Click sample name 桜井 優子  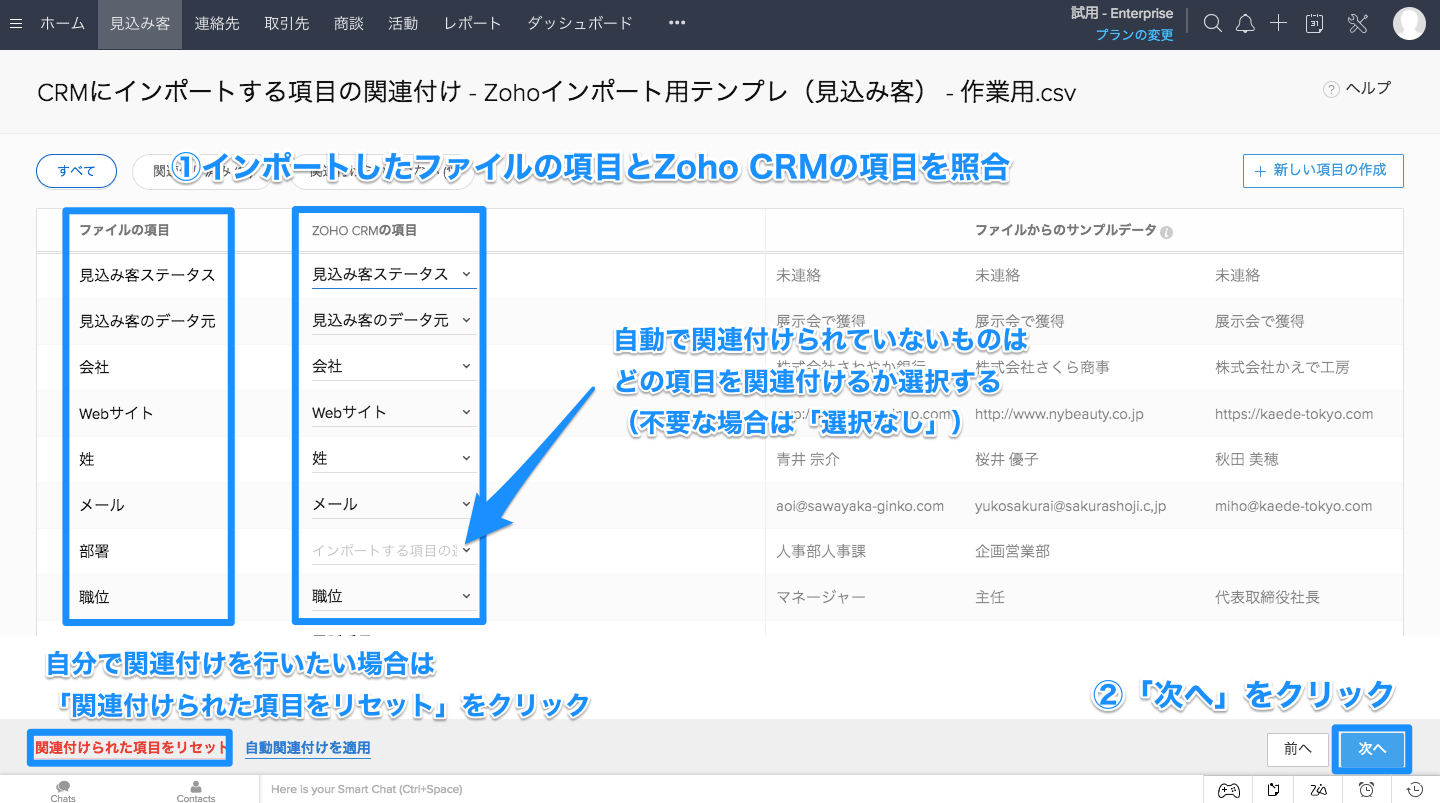1007,460
